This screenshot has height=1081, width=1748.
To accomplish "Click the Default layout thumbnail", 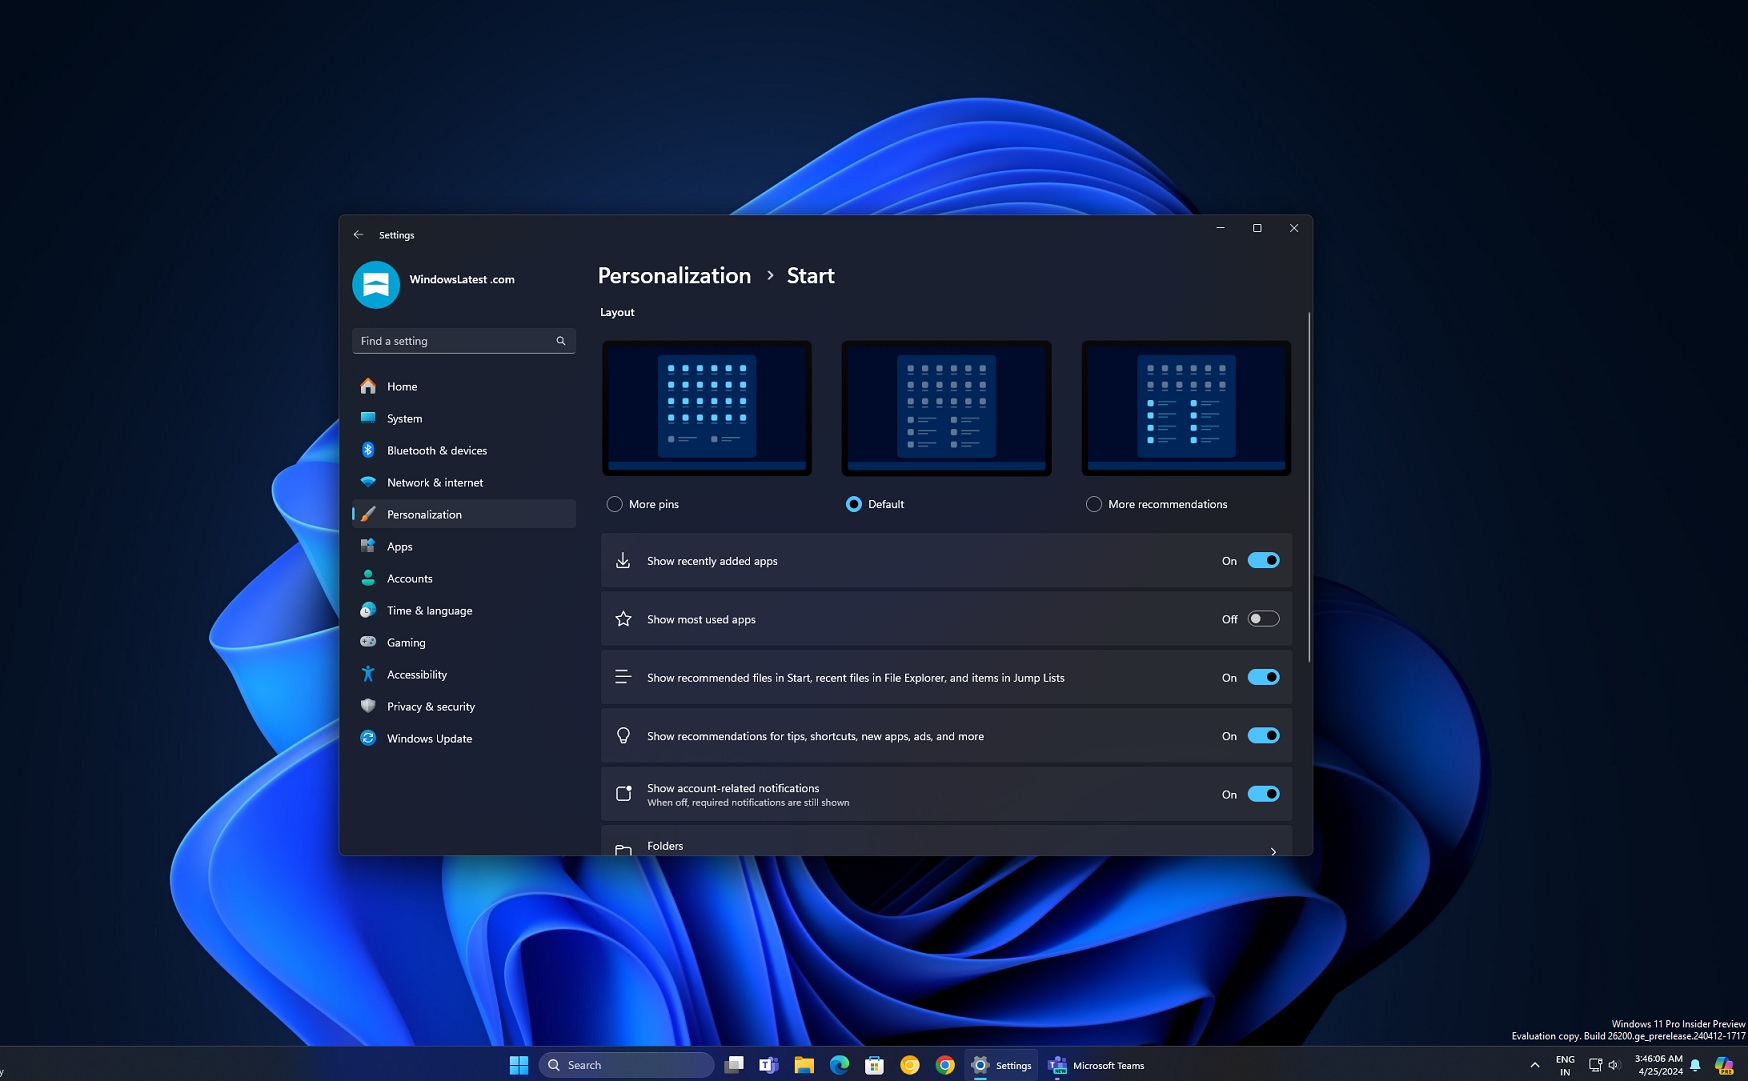I will click(946, 408).
